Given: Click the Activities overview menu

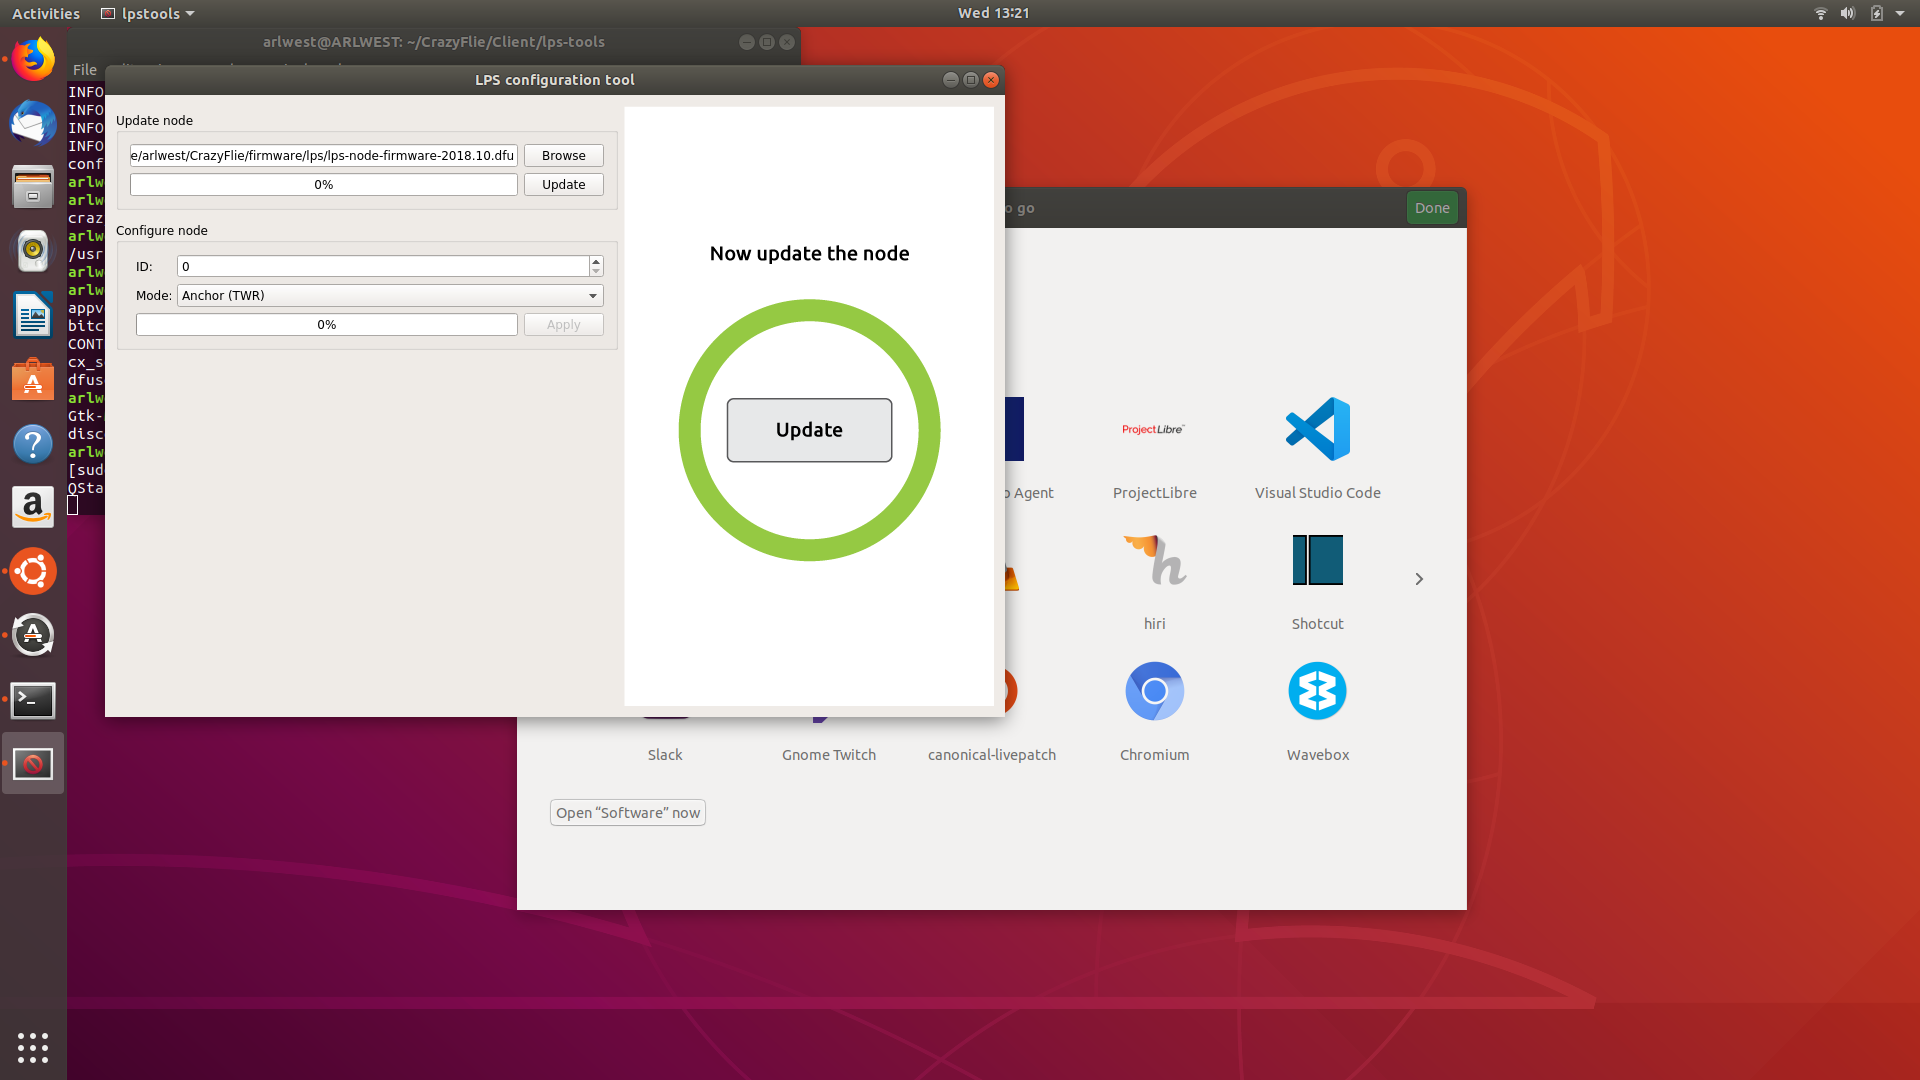Looking at the screenshot, I should pos(46,13).
